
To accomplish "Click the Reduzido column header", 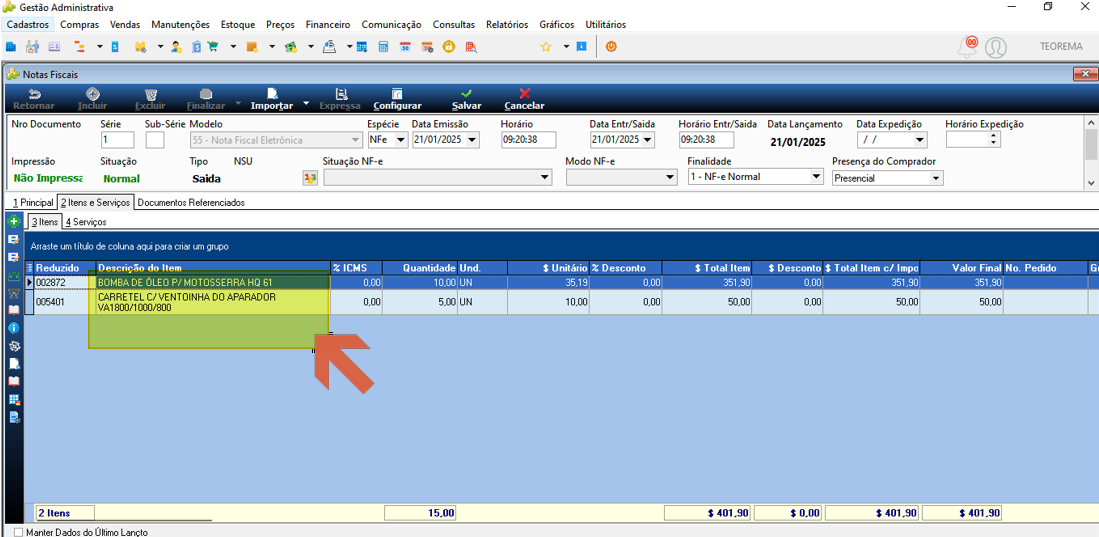I will pyautogui.click(x=64, y=268).
